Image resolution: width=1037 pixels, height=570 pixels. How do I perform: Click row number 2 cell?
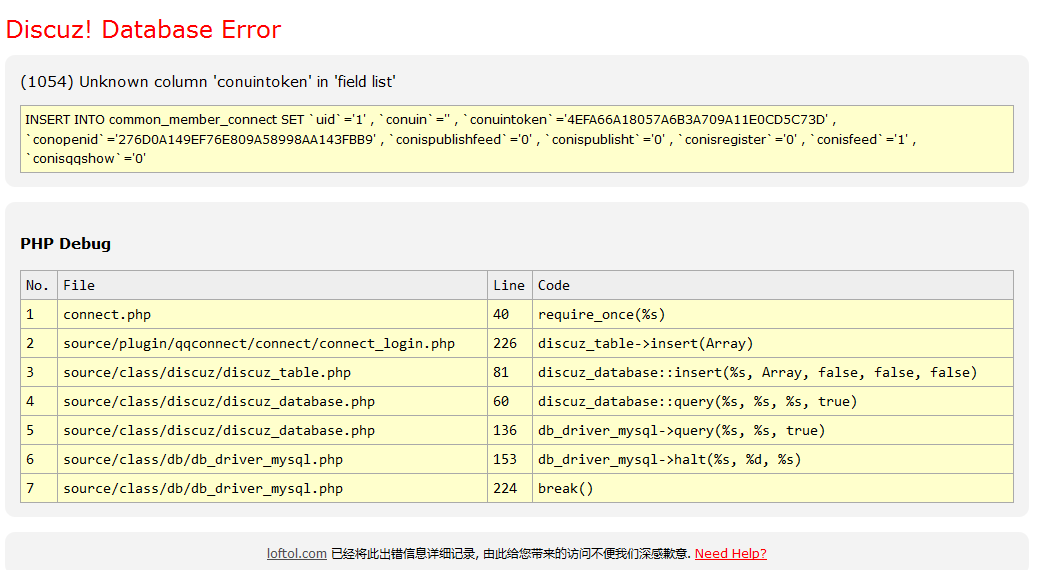point(39,343)
